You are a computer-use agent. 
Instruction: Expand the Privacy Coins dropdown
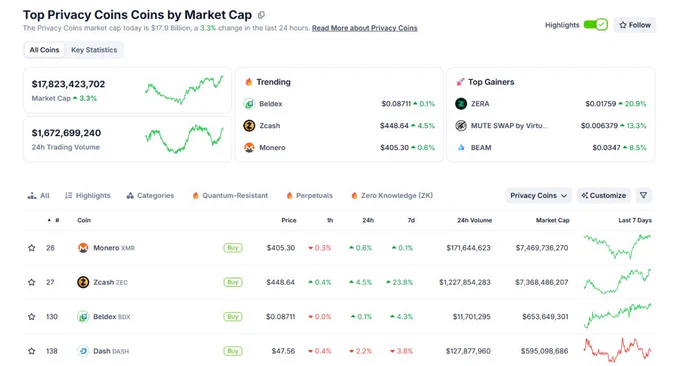click(538, 196)
